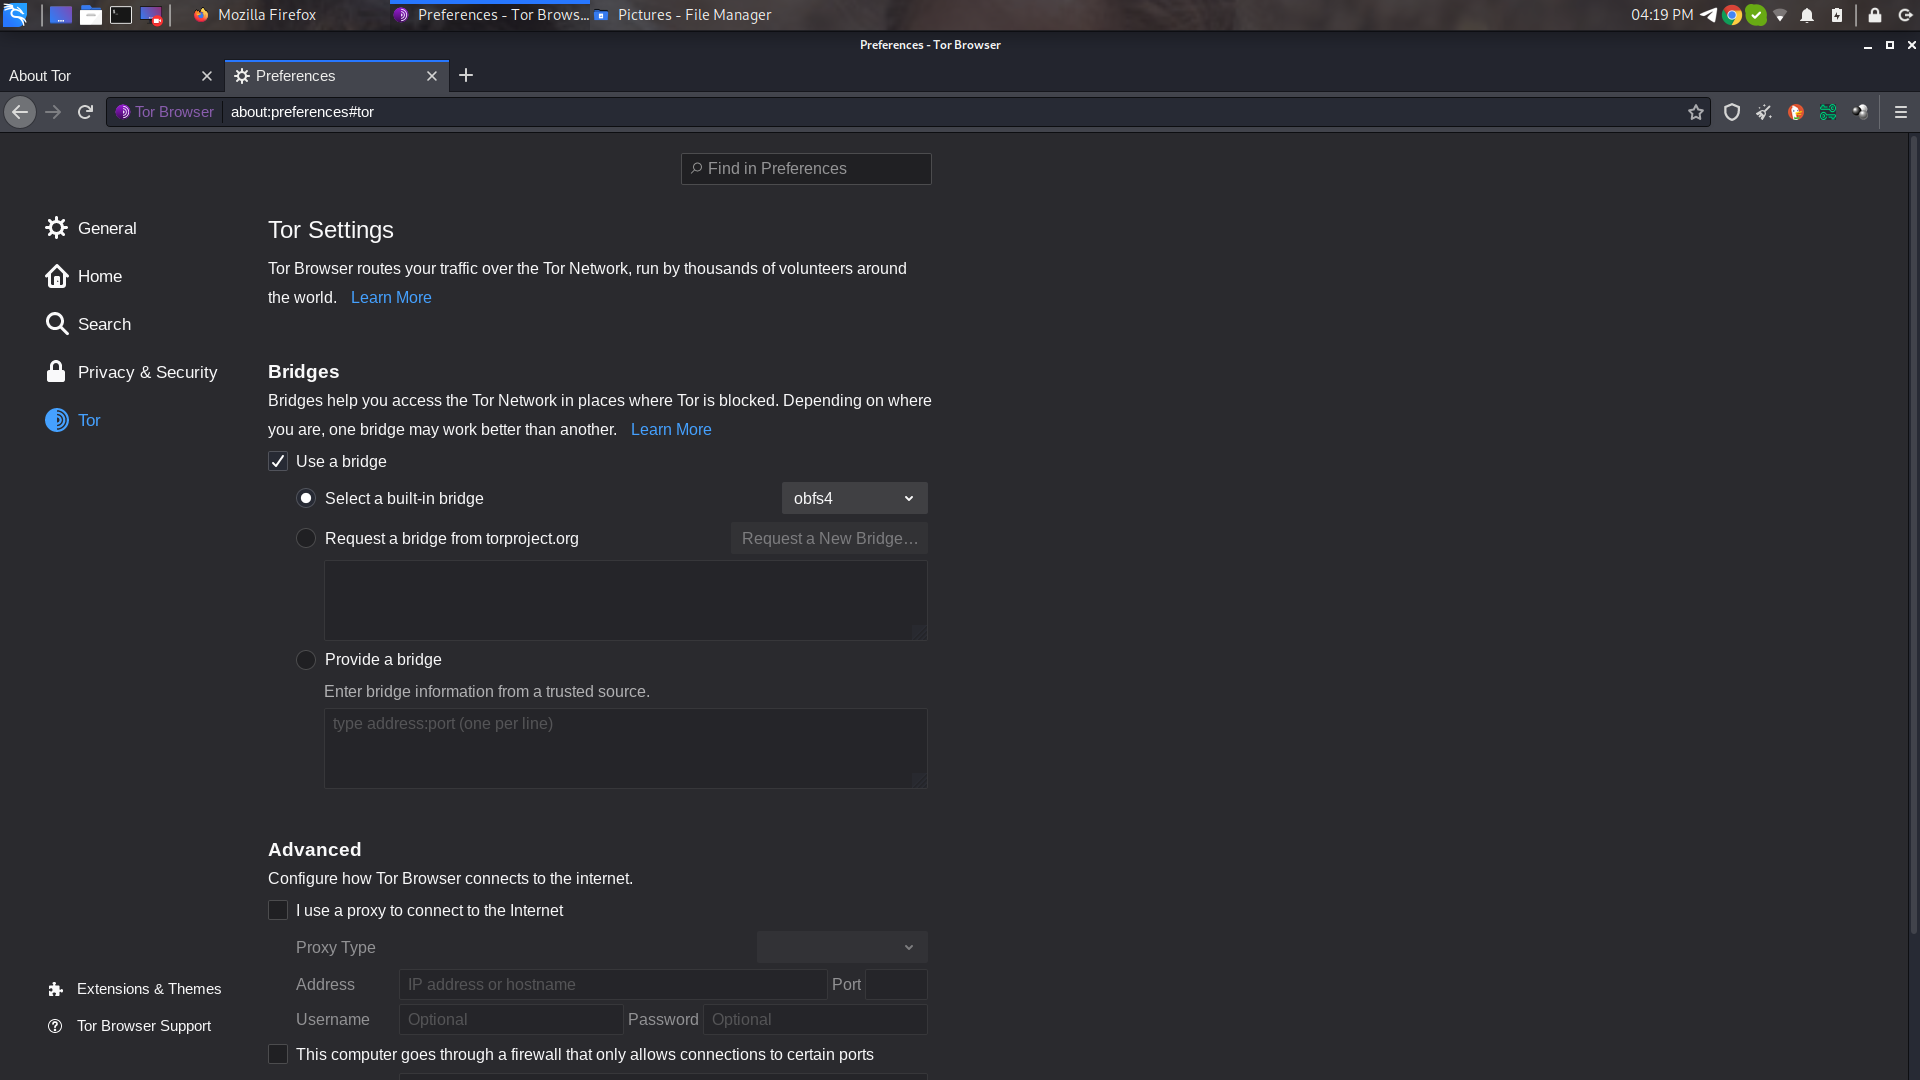The image size is (1920, 1080).
Task: Open the hamburger application menu
Action: coord(1901,112)
